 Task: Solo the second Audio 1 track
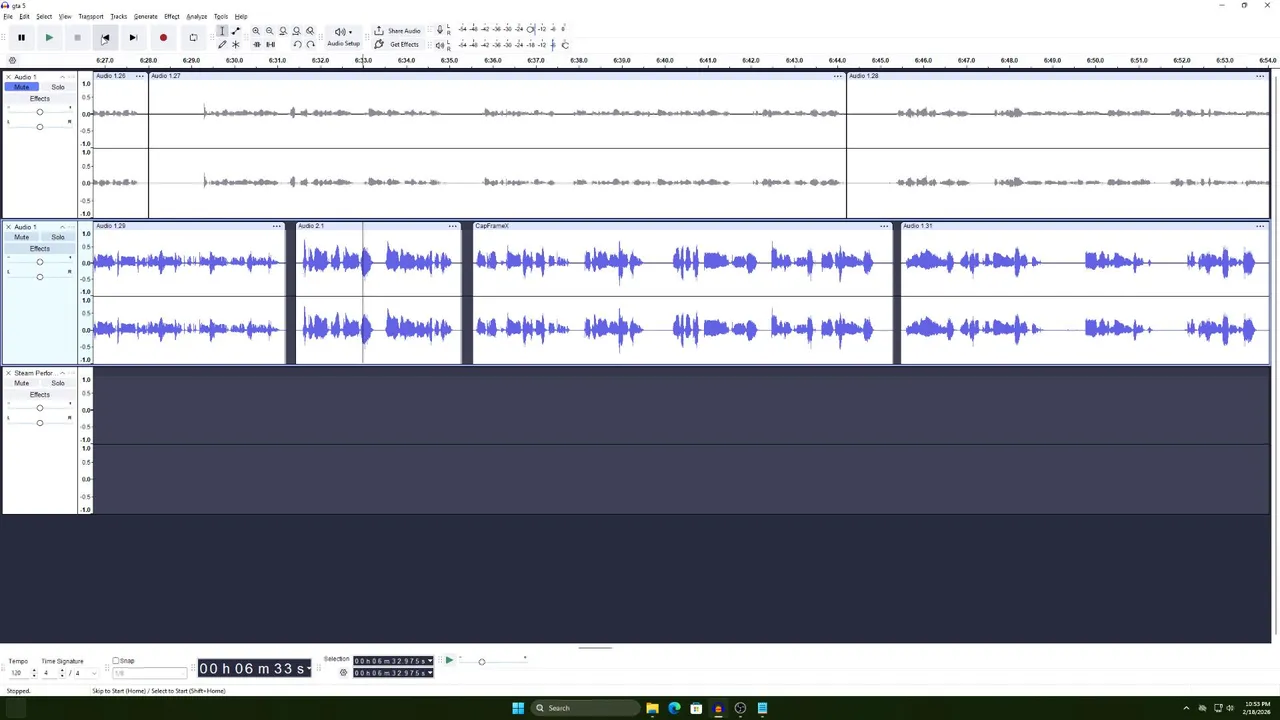point(58,237)
